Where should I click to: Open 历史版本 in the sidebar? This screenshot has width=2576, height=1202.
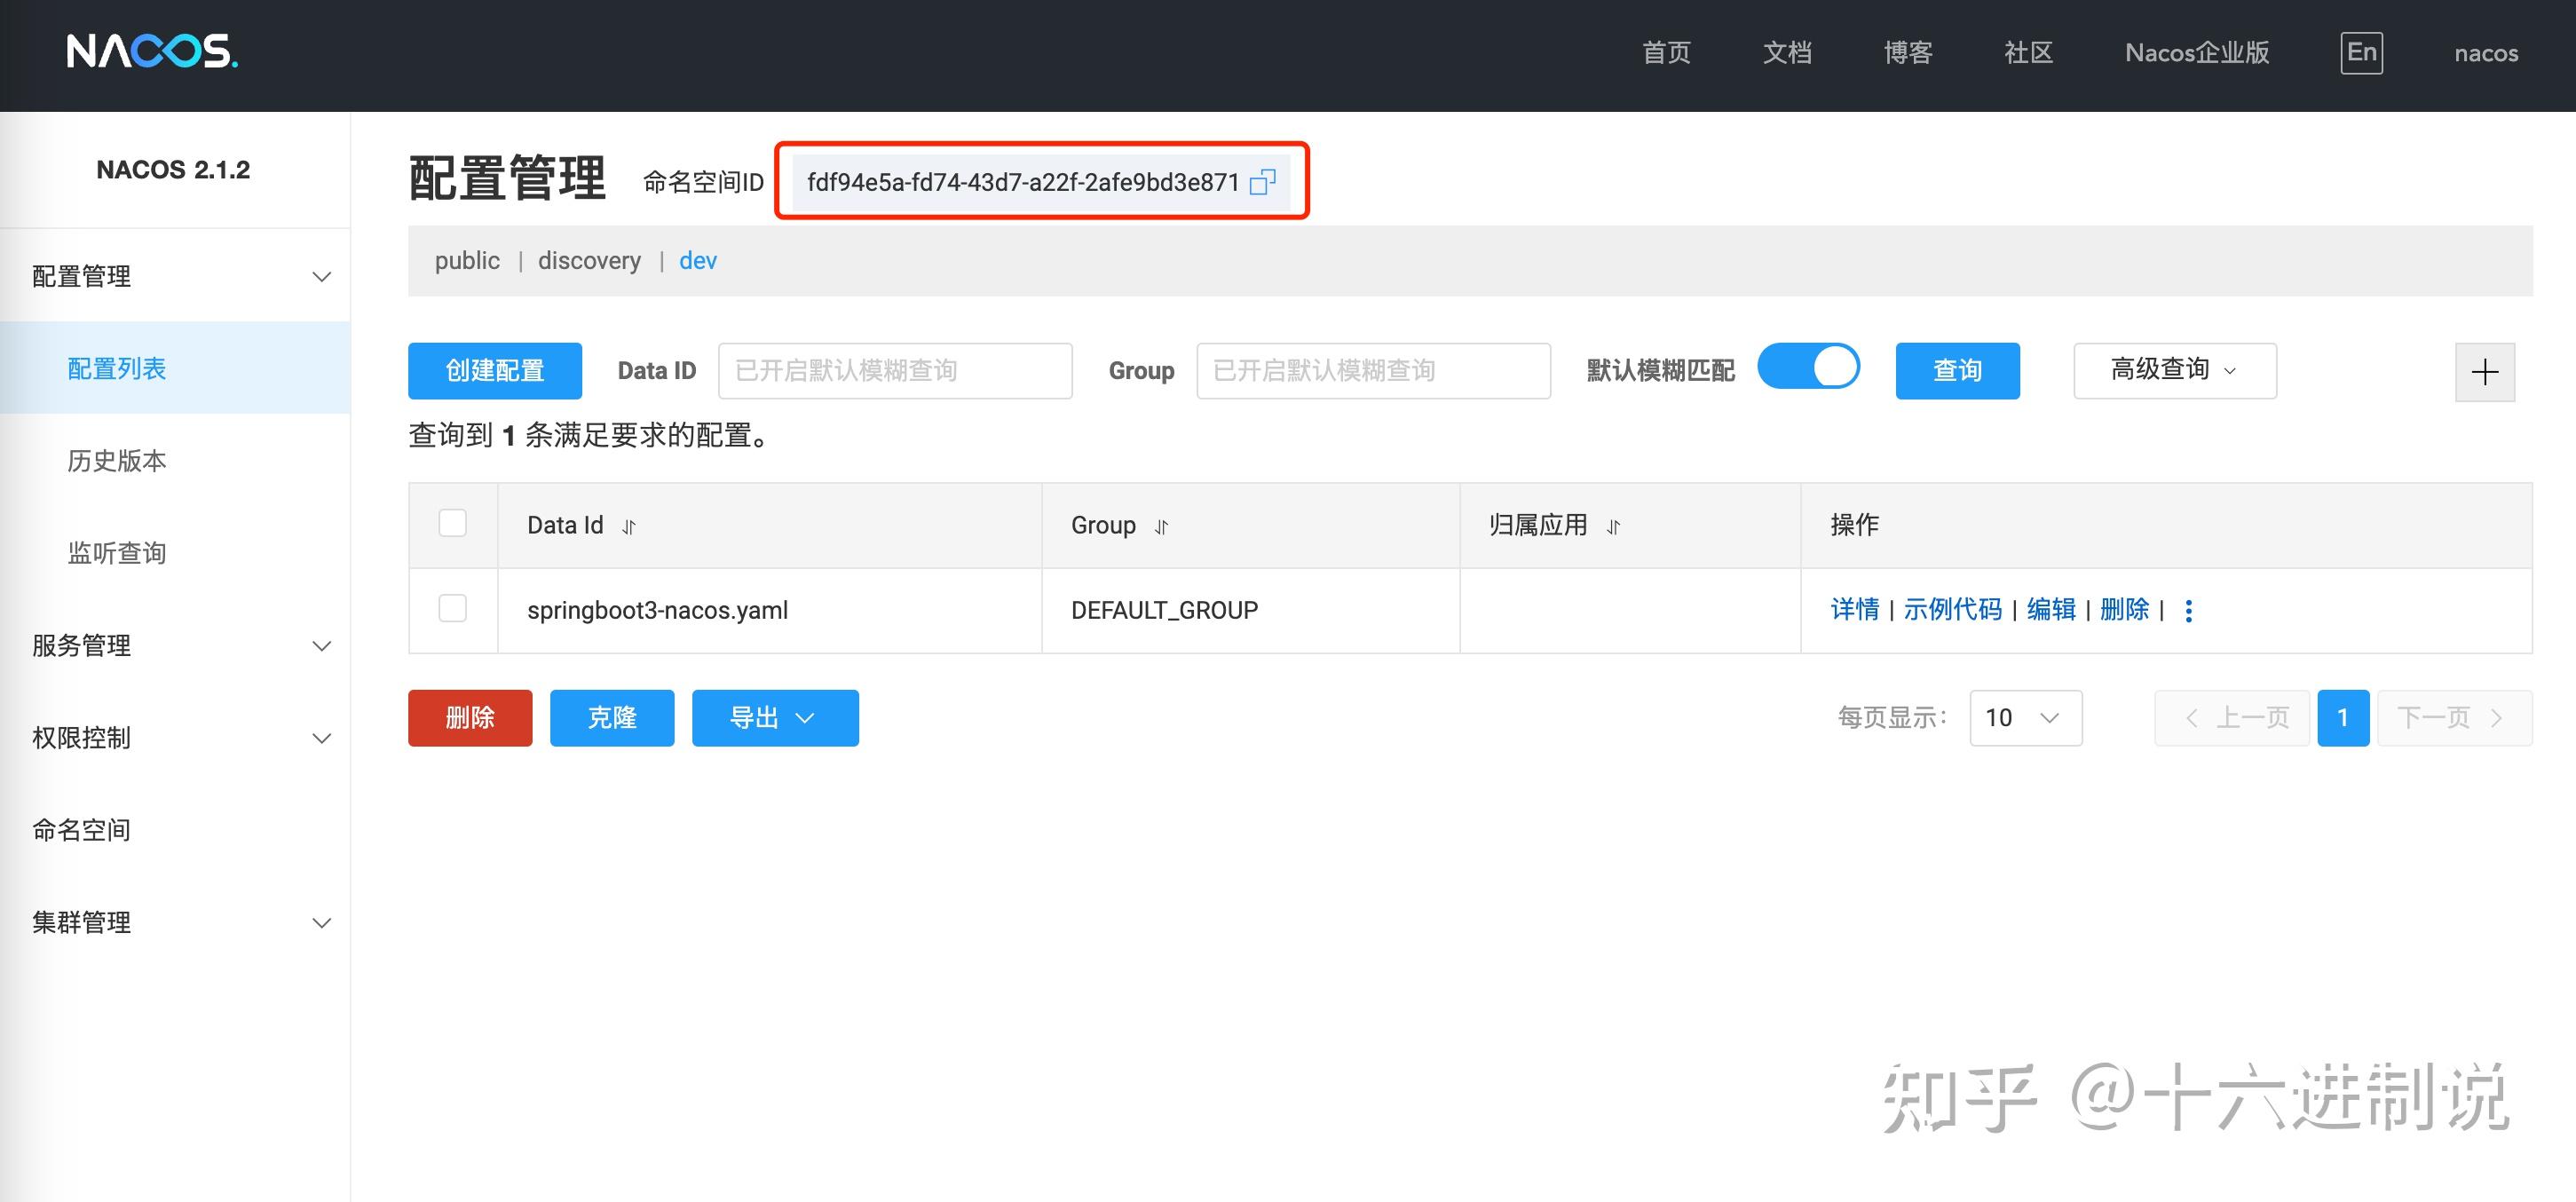pos(117,461)
